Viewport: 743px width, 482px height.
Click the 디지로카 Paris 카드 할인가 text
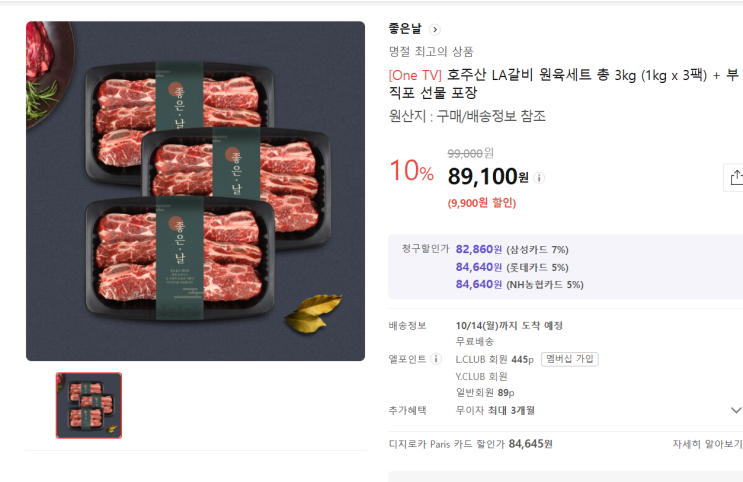pos(446,444)
